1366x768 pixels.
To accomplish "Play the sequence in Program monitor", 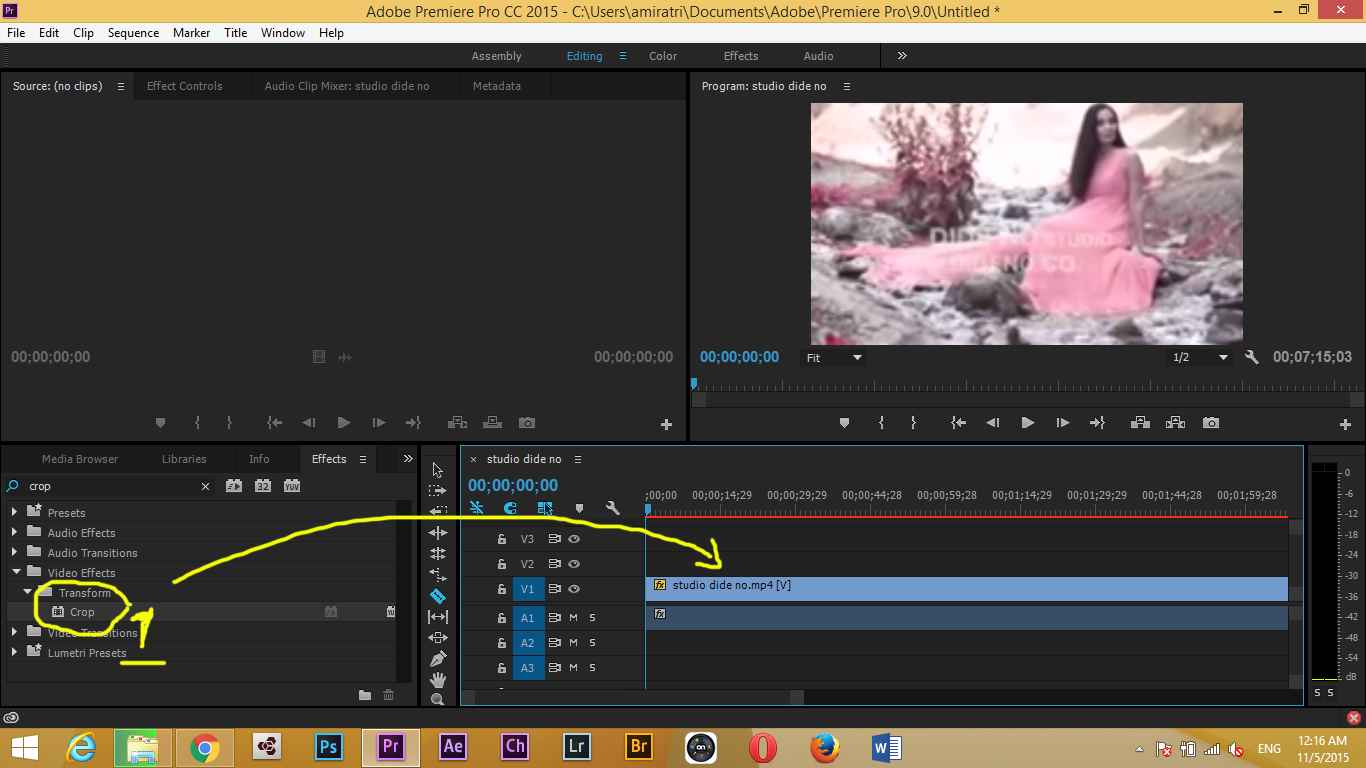I will [x=1027, y=423].
